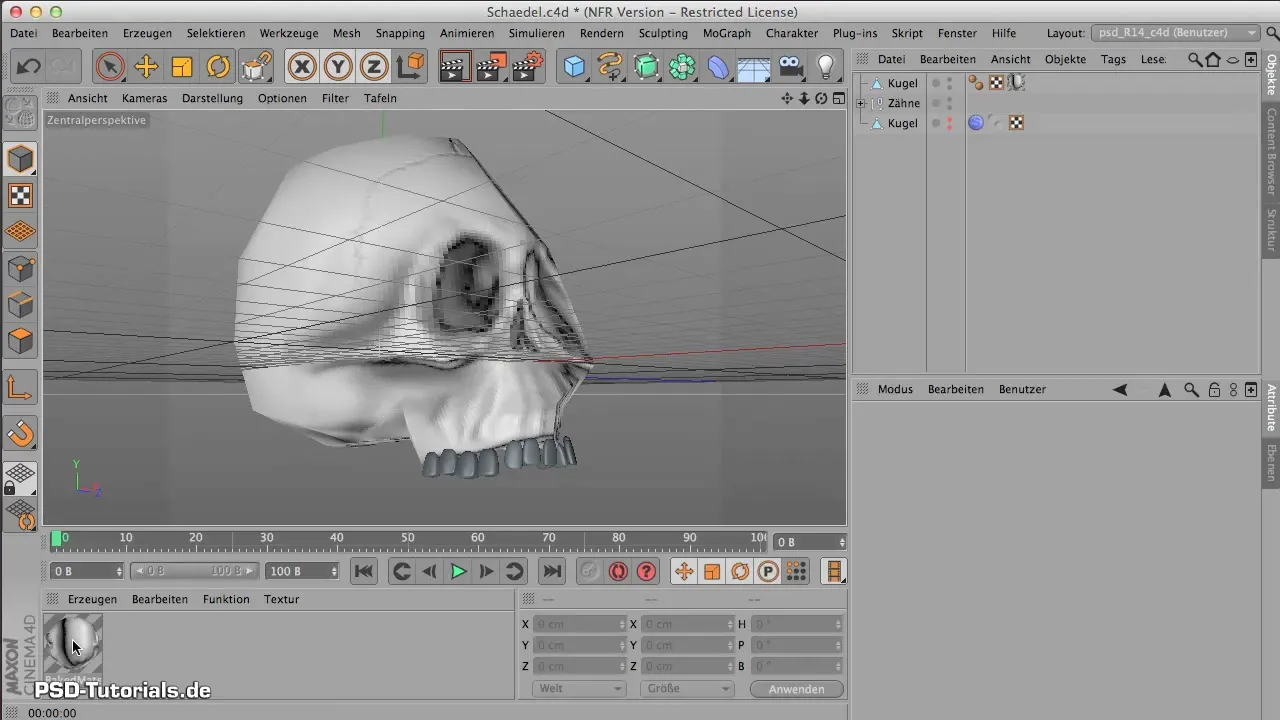This screenshot has height=720, width=1280.
Task: Toggle Z axis lock
Action: point(374,67)
